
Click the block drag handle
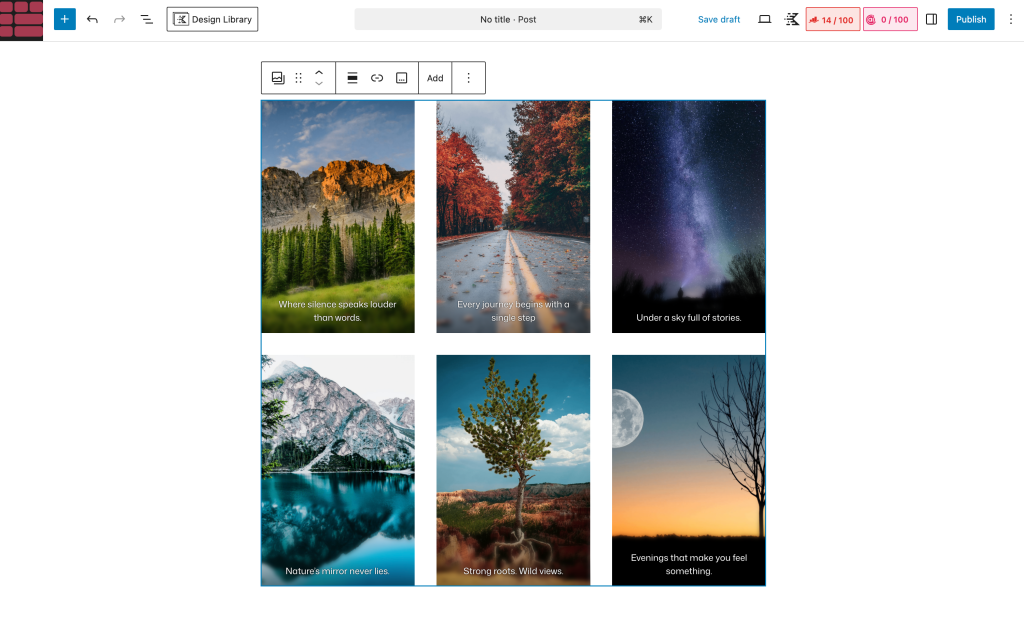coord(298,78)
